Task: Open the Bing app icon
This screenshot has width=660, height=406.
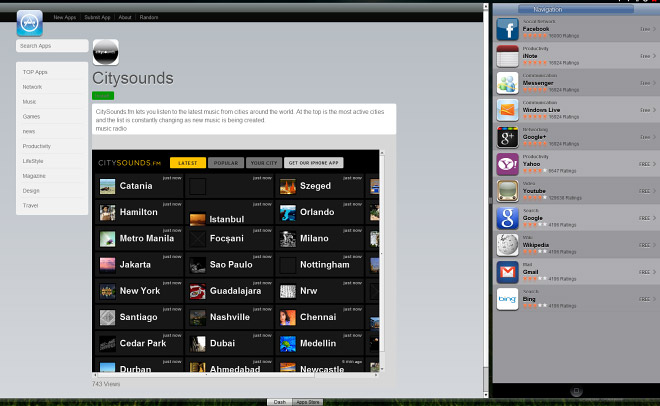Action: (507, 299)
